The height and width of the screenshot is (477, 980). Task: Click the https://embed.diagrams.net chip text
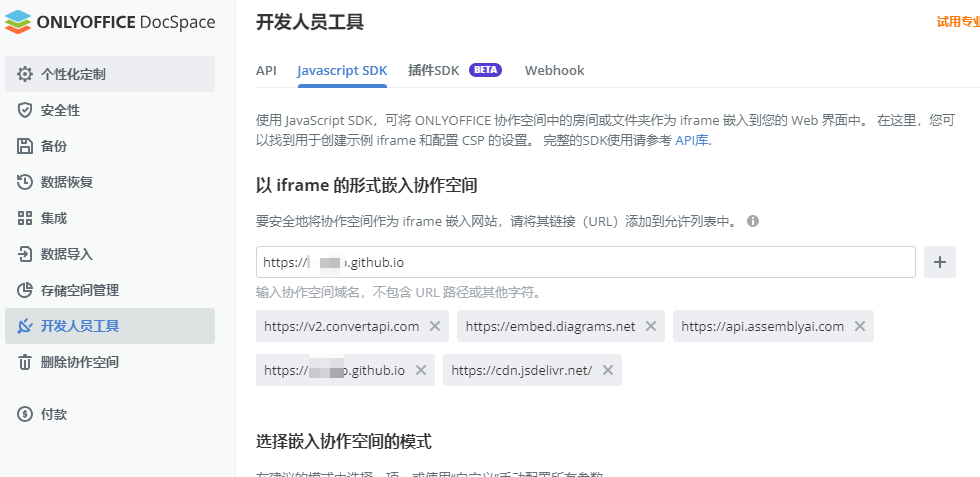coord(550,326)
